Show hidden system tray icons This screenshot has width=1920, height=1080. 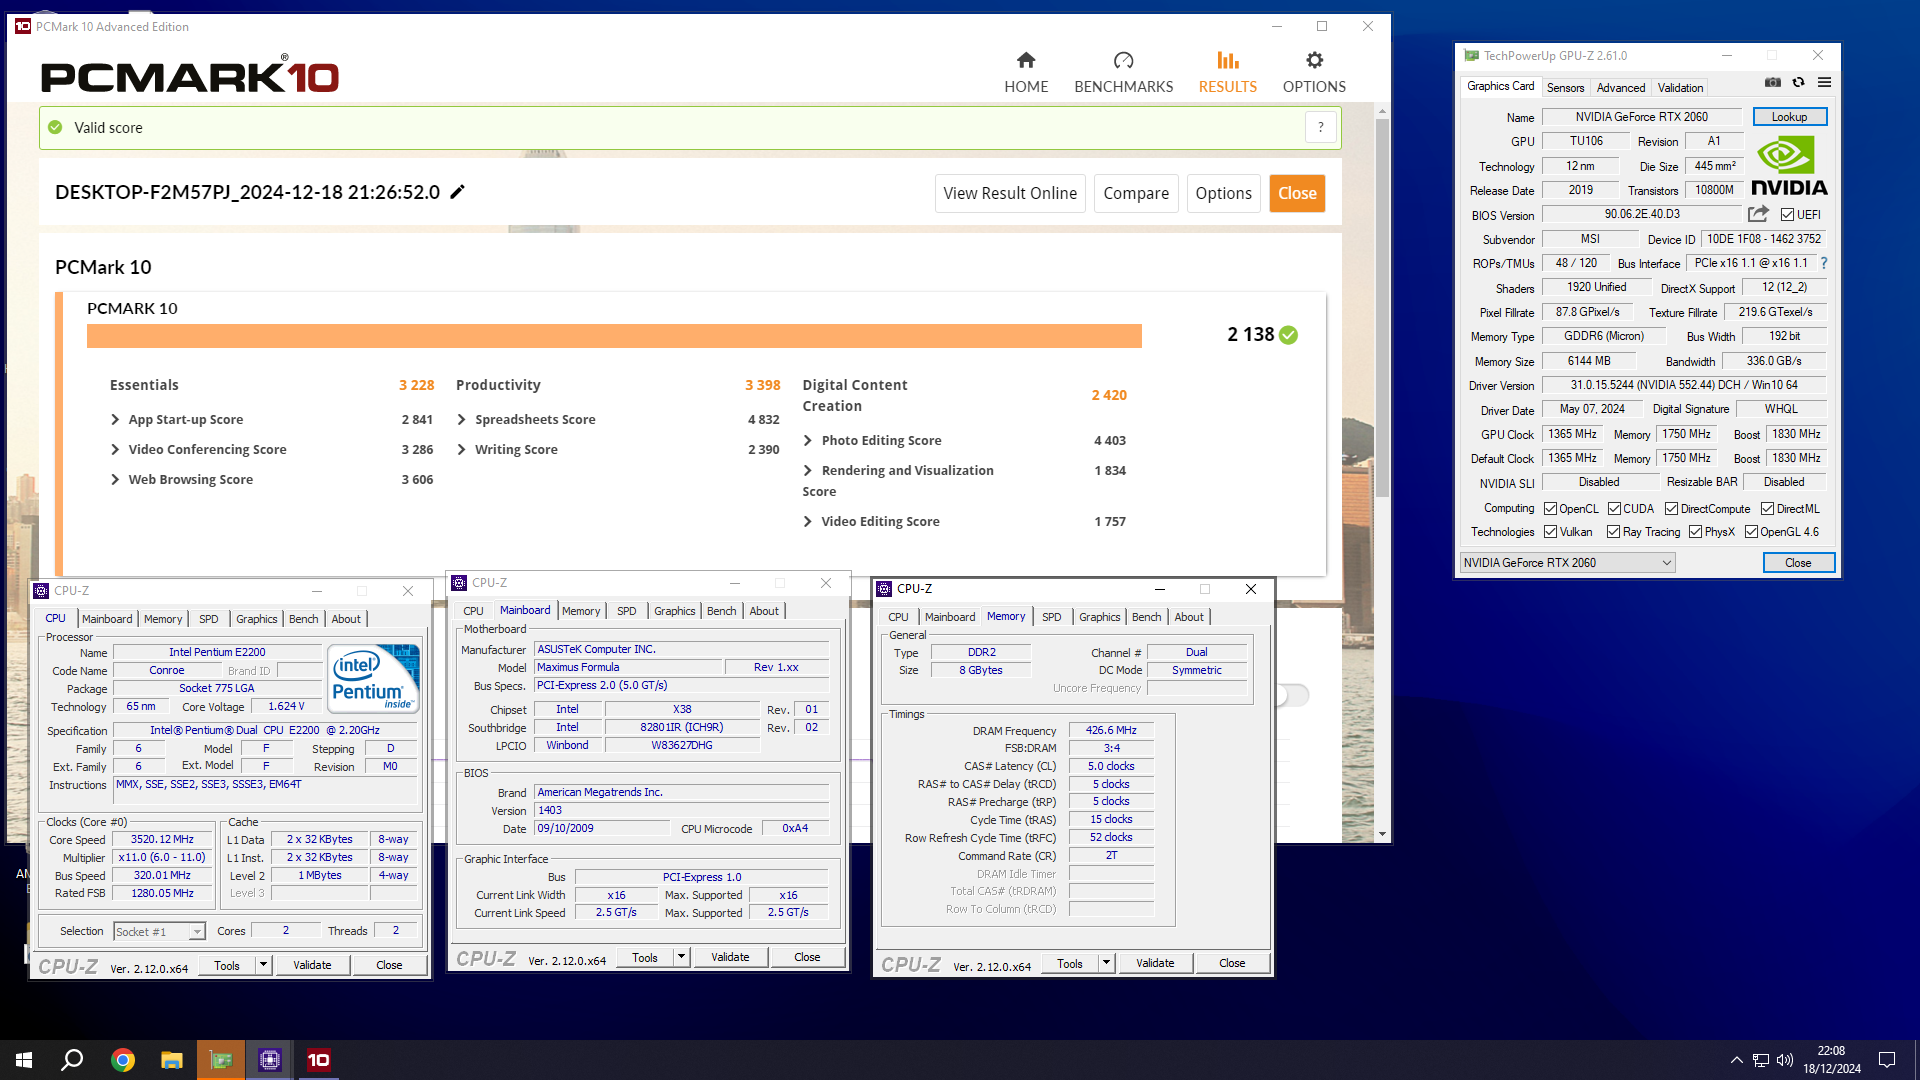pyautogui.click(x=1737, y=1060)
